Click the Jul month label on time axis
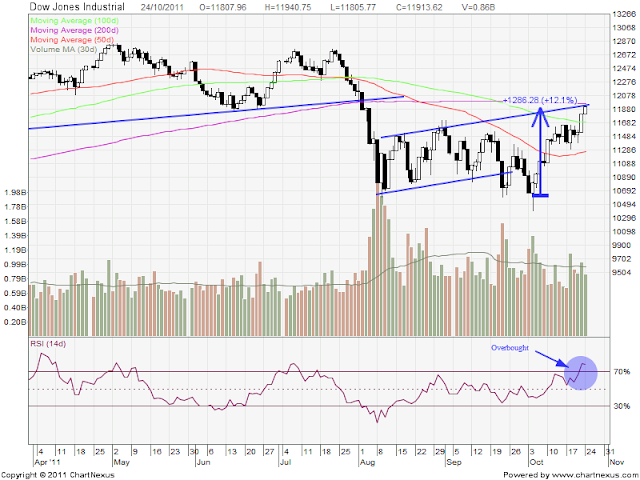Image resolution: width=640 pixels, height=480 pixels. pos(286,462)
